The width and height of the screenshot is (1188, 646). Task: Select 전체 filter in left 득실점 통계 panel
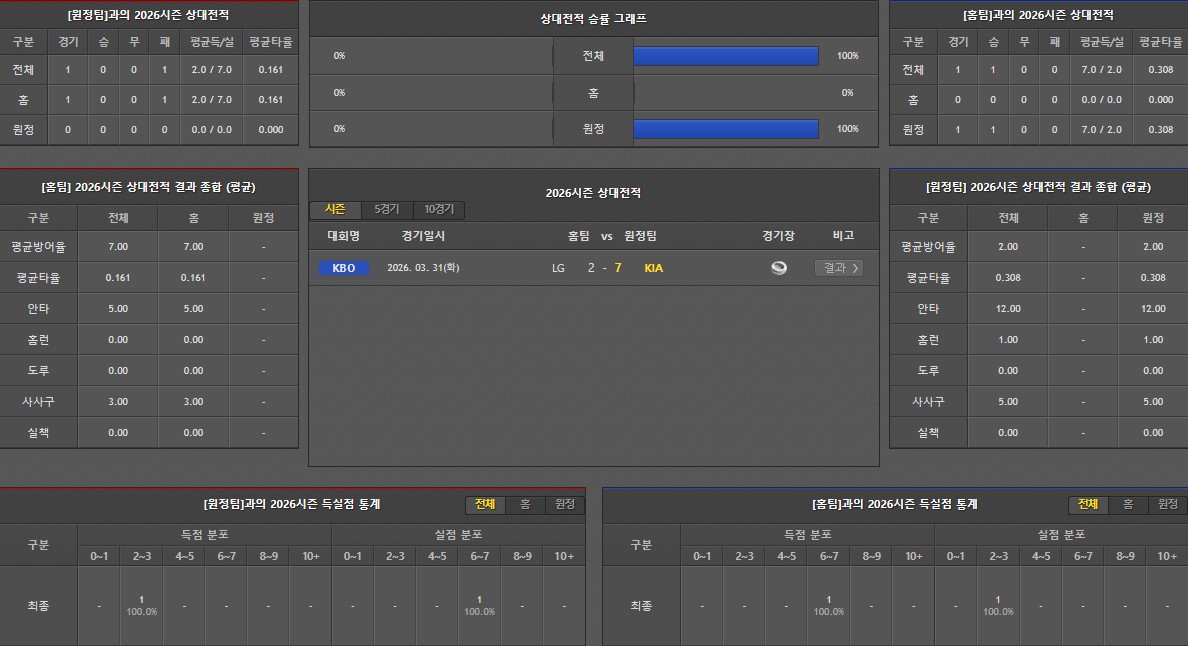(485, 505)
